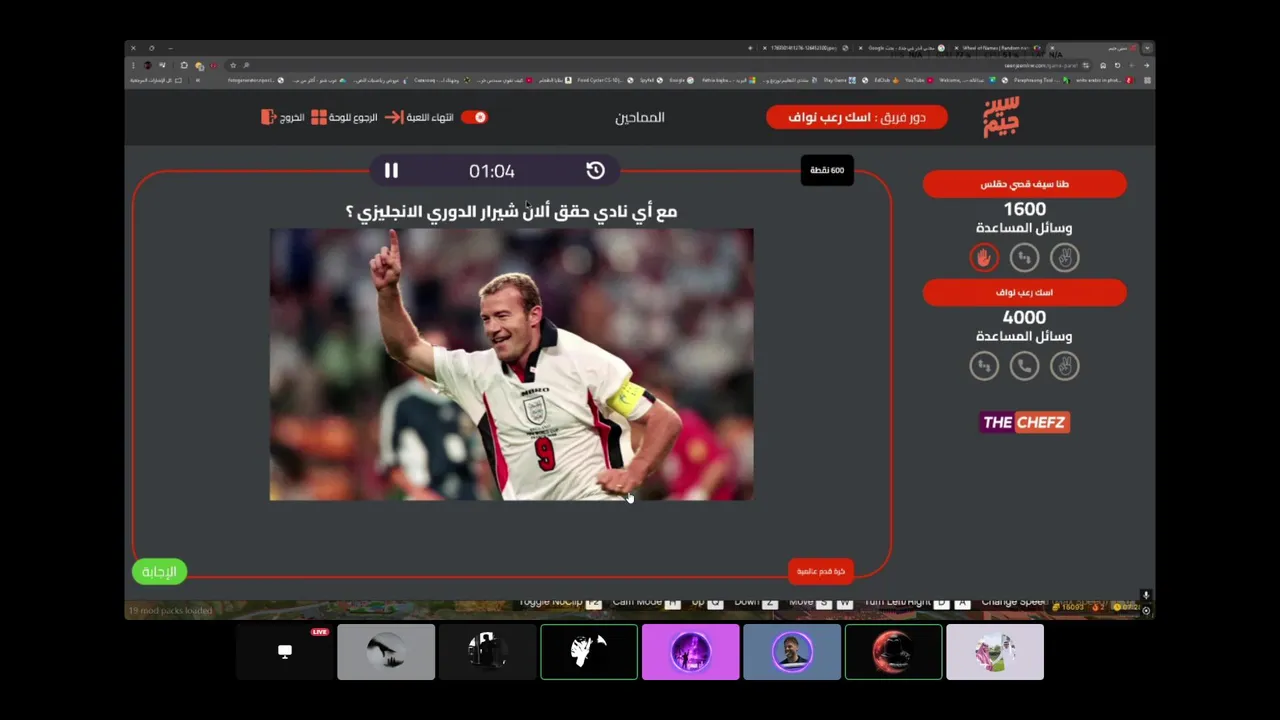Select team name اسك رعب نواف in the side panel
The height and width of the screenshot is (720, 1280).
(x=1024, y=292)
